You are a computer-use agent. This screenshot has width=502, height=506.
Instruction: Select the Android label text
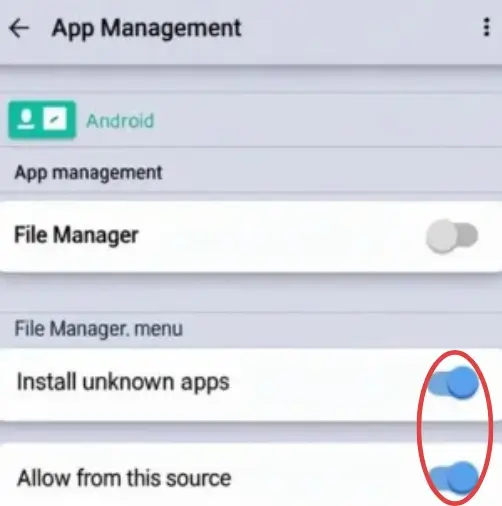click(x=120, y=121)
